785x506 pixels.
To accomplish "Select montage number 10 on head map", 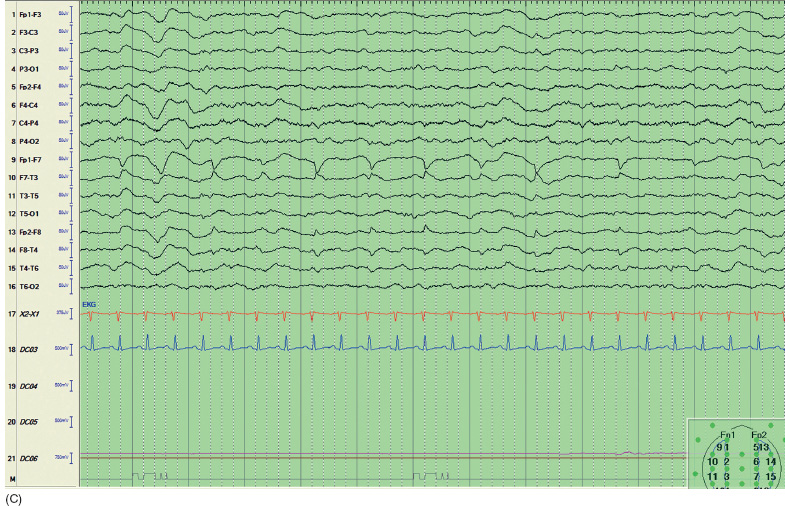I will click(714, 461).
